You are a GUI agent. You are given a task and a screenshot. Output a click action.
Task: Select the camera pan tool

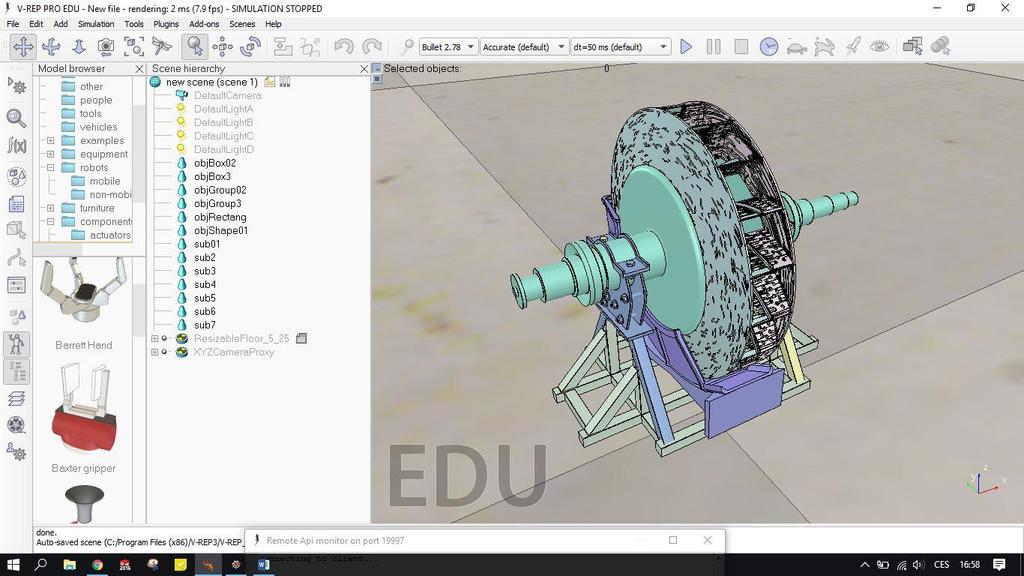click(23, 46)
